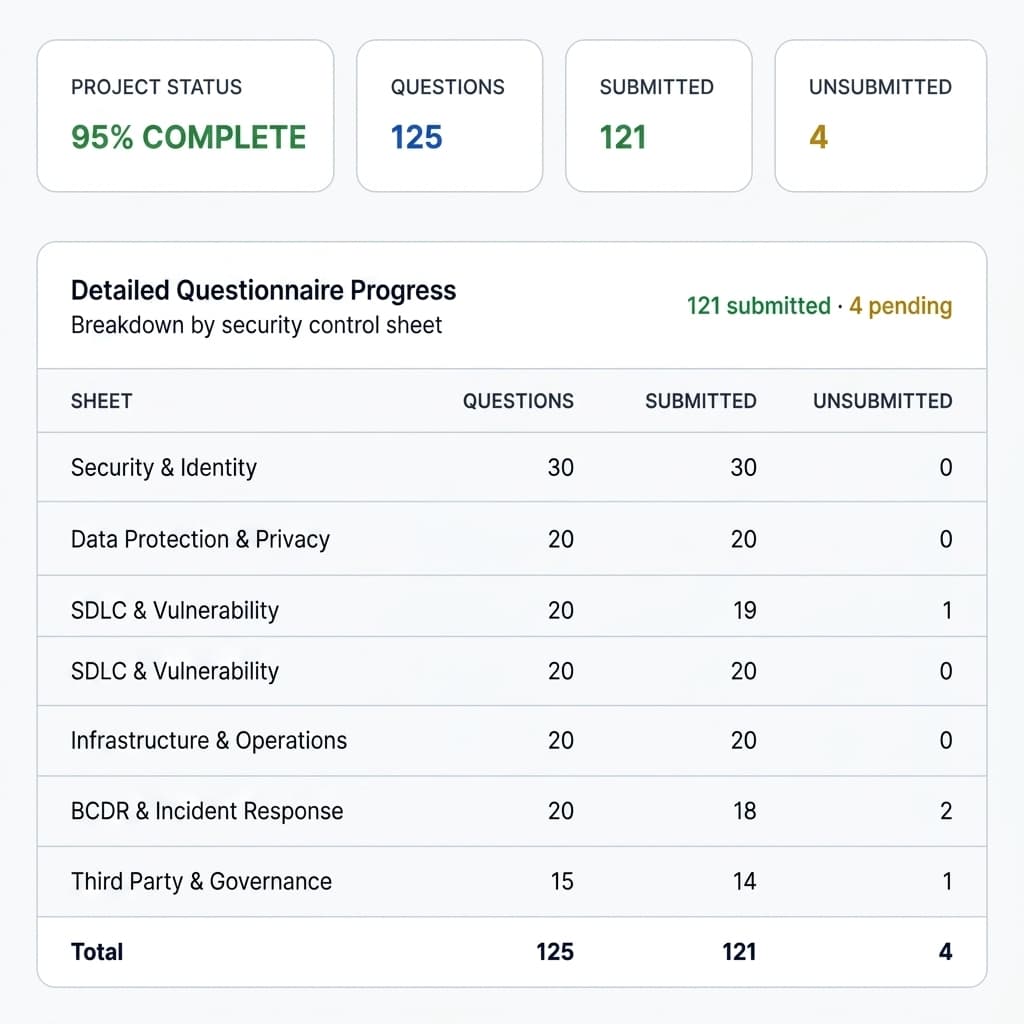Click the Detailed Questionnaire Progress heading
Image resolution: width=1024 pixels, height=1024 pixels.
(x=263, y=290)
